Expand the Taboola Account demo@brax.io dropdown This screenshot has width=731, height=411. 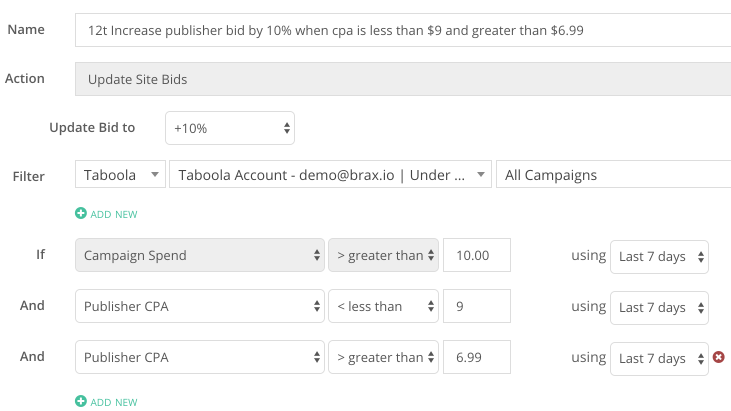coord(330,175)
